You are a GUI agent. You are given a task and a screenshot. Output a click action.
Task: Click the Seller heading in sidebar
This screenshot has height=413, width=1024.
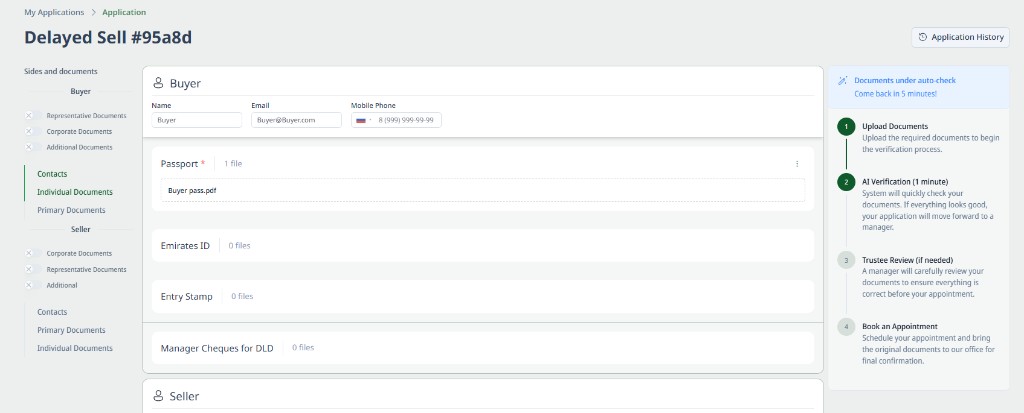(x=80, y=229)
